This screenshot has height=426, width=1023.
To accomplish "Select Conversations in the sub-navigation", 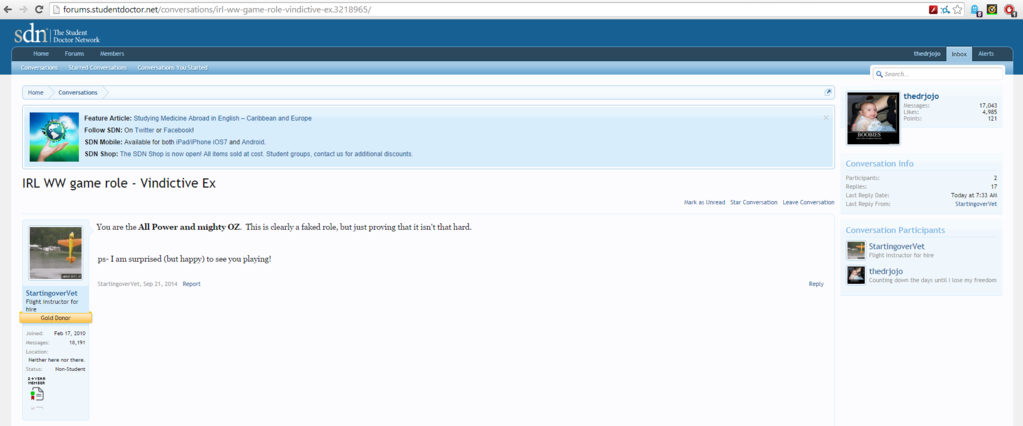I will pos(39,67).
